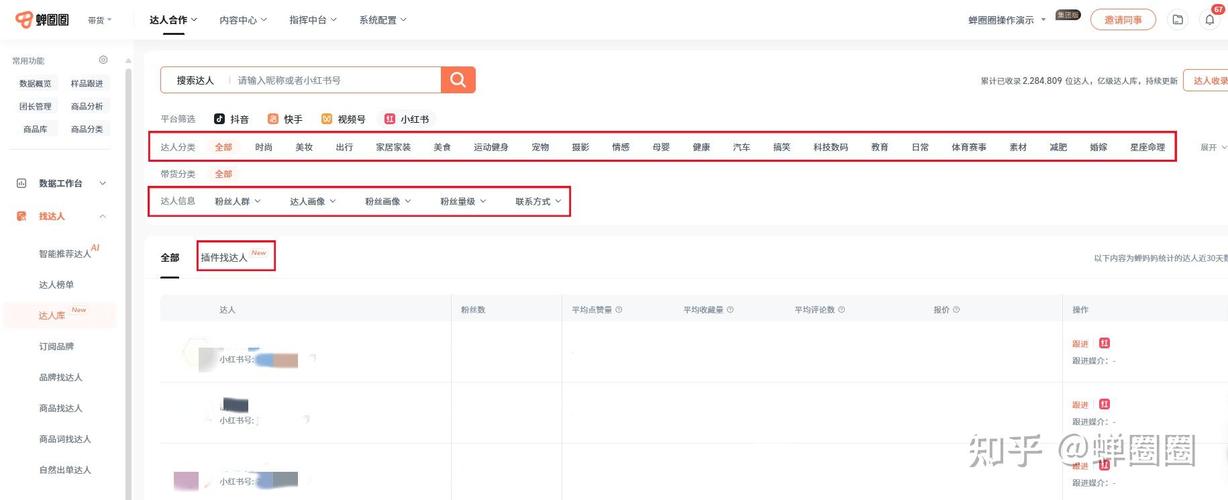The image size is (1228, 500).
Task: Select the 美妆 influencer category
Action: pyautogui.click(x=304, y=147)
